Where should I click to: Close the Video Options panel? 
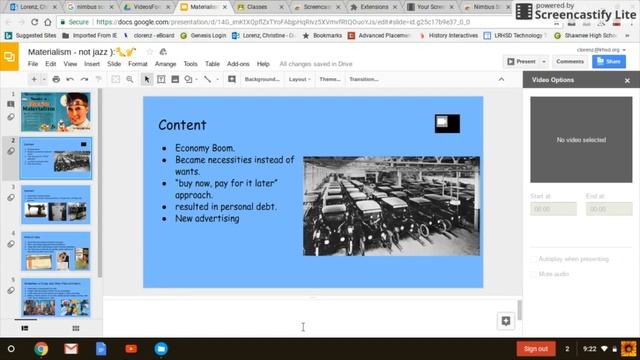coord(627,81)
